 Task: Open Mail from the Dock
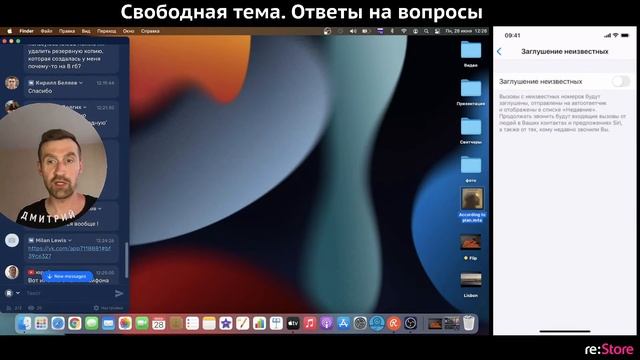pos(108,323)
